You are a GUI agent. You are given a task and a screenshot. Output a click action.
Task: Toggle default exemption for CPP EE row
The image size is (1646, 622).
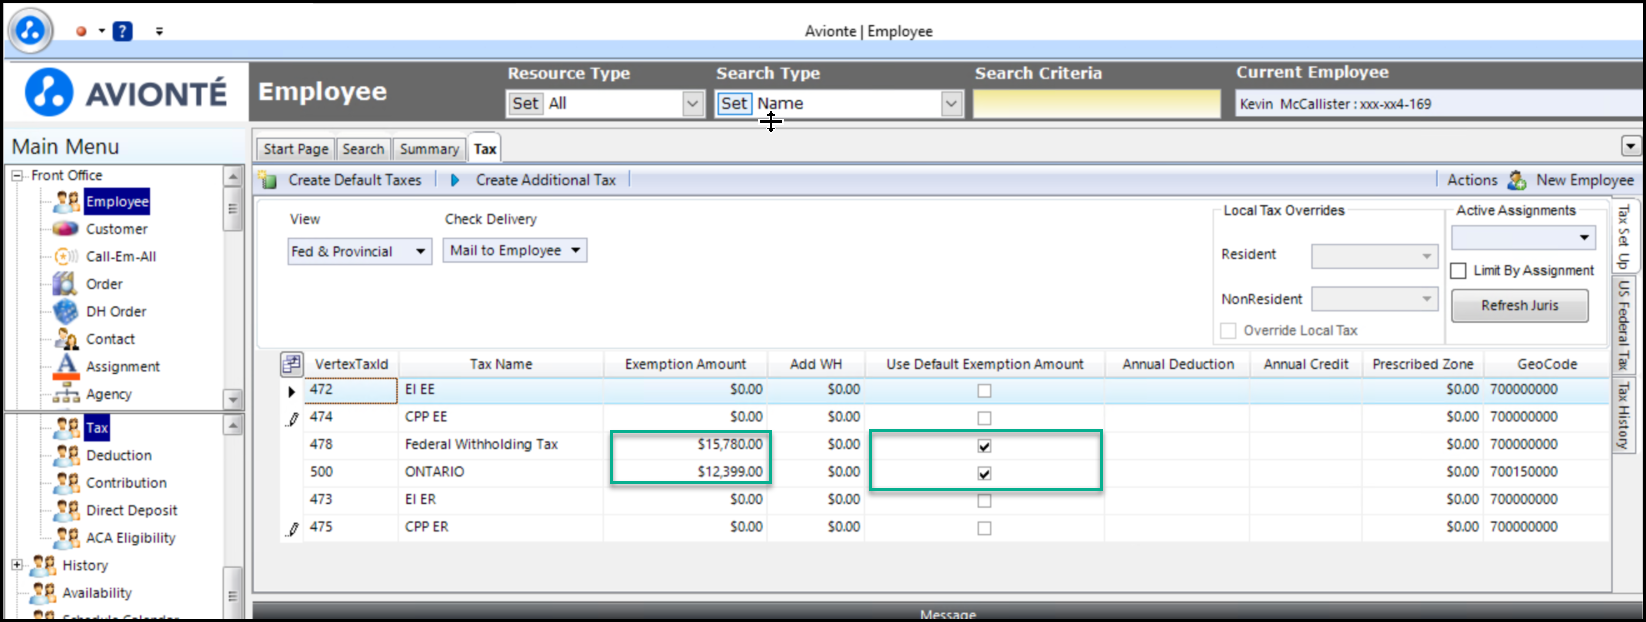[x=985, y=418]
